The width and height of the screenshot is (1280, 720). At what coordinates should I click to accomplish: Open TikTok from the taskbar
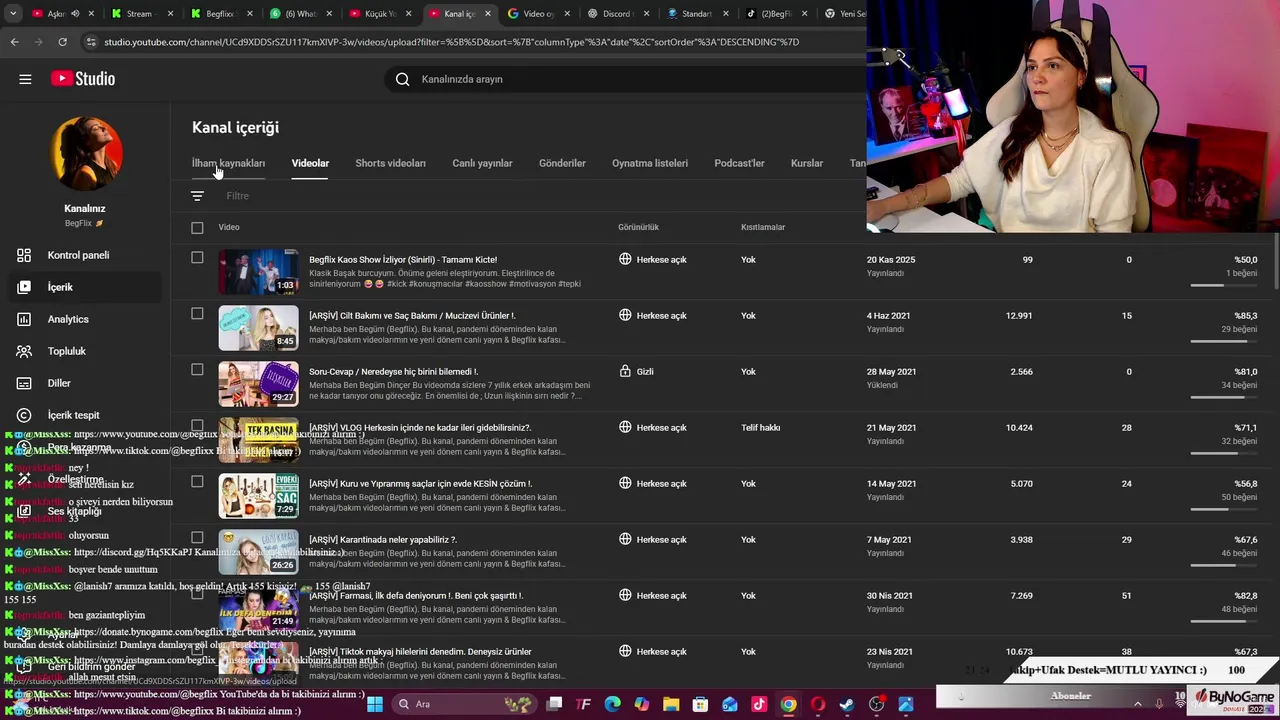759,704
